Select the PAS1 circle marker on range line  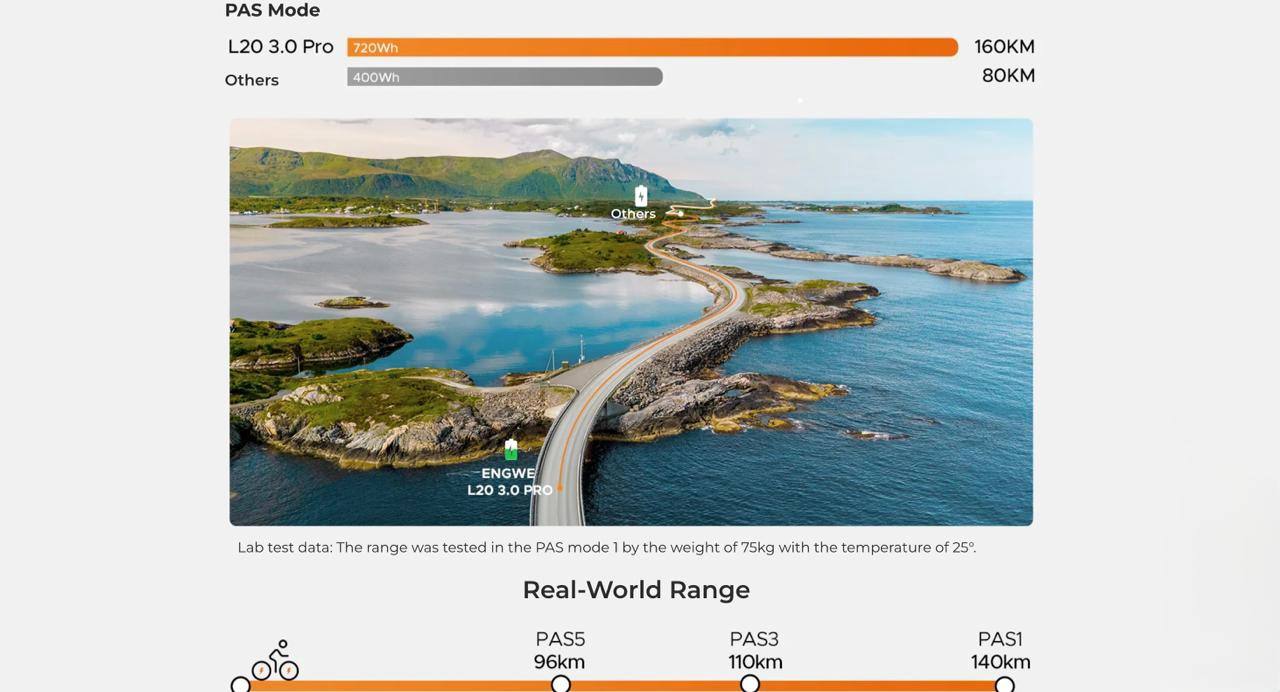[x=1004, y=684]
